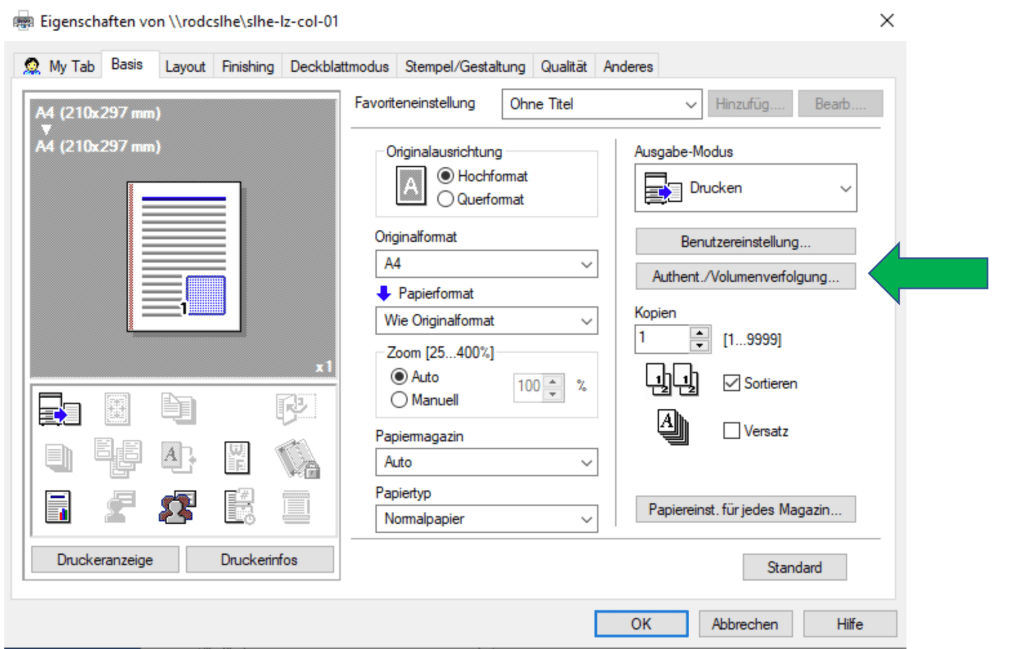This screenshot has width=1023, height=649.
Task: Expand the Ausgabe-Modus Drucken dropdown
Action: coord(745,188)
